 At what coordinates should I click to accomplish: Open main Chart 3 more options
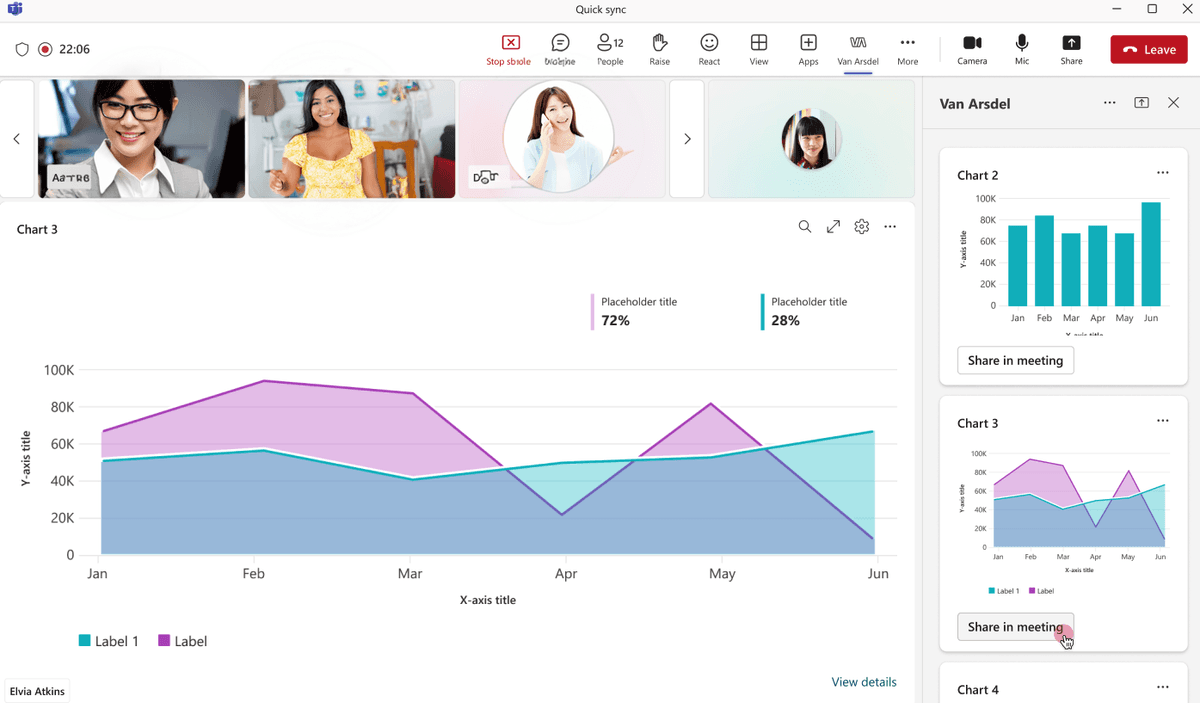click(x=890, y=227)
